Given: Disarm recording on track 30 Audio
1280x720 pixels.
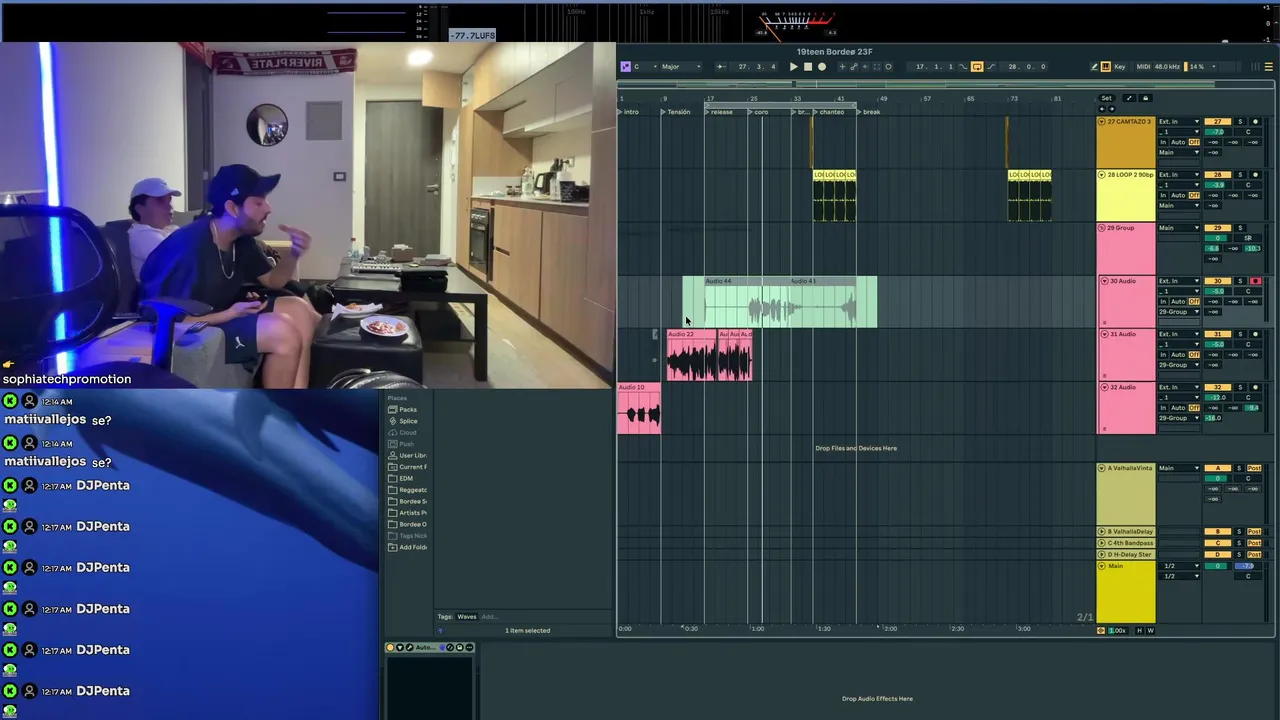Looking at the screenshot, I should tap(1256, 281).
